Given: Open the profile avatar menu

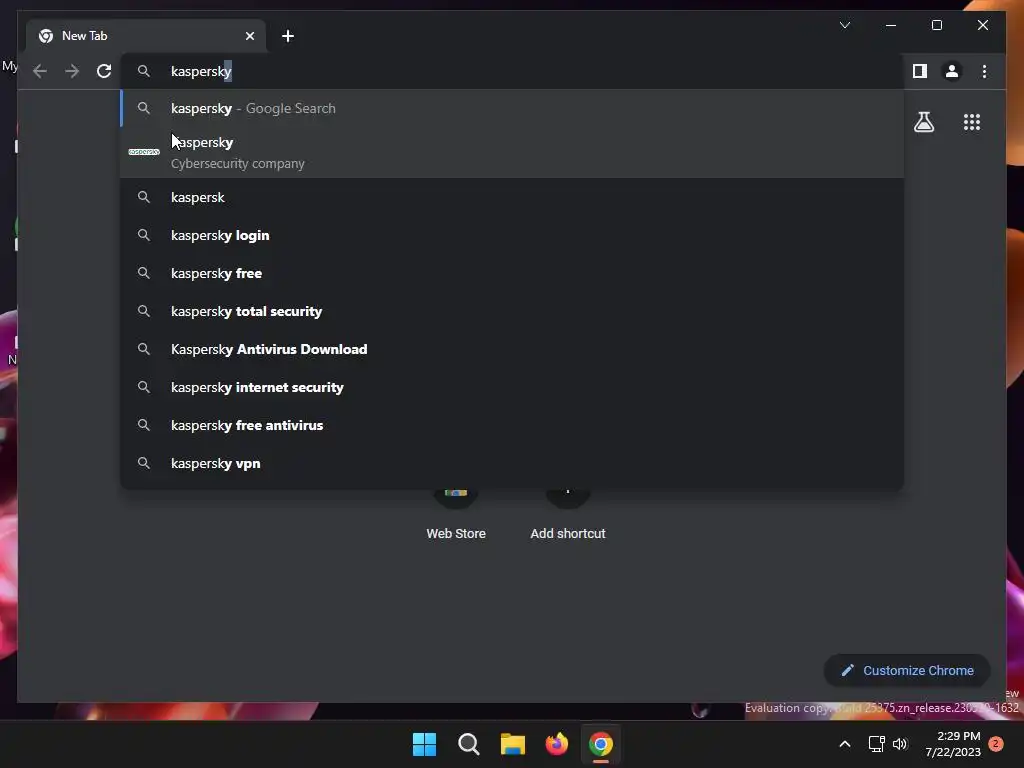Looking at the screenshot, I should click(952, 71).
